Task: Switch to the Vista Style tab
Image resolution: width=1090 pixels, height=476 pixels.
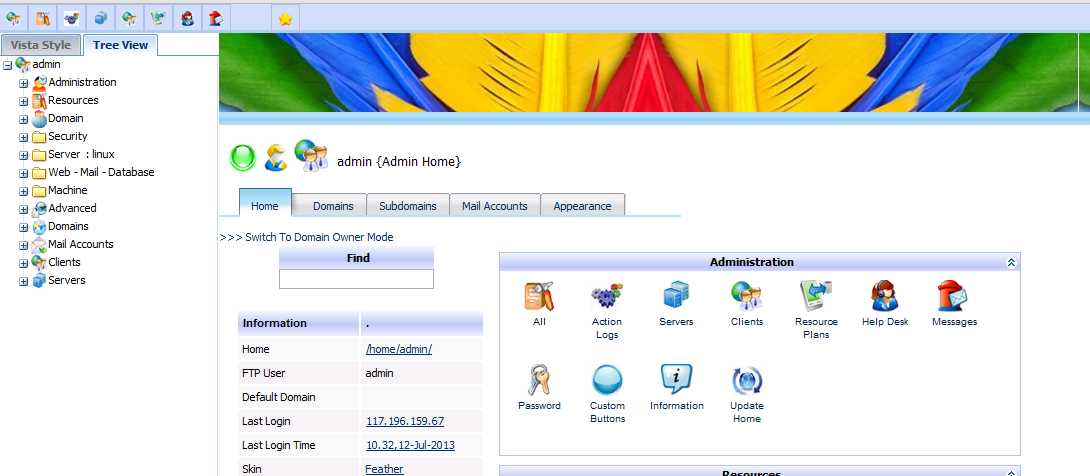Action: 41,45
